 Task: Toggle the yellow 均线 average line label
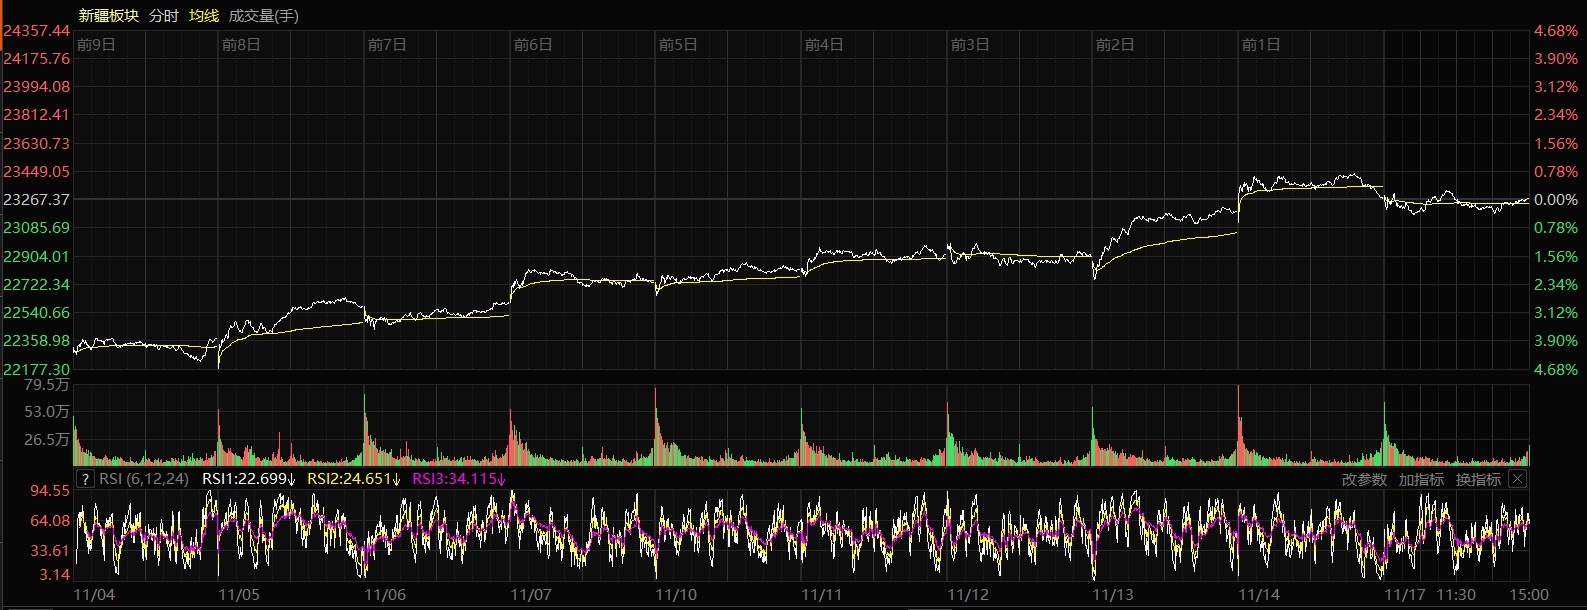pos(204,16)
